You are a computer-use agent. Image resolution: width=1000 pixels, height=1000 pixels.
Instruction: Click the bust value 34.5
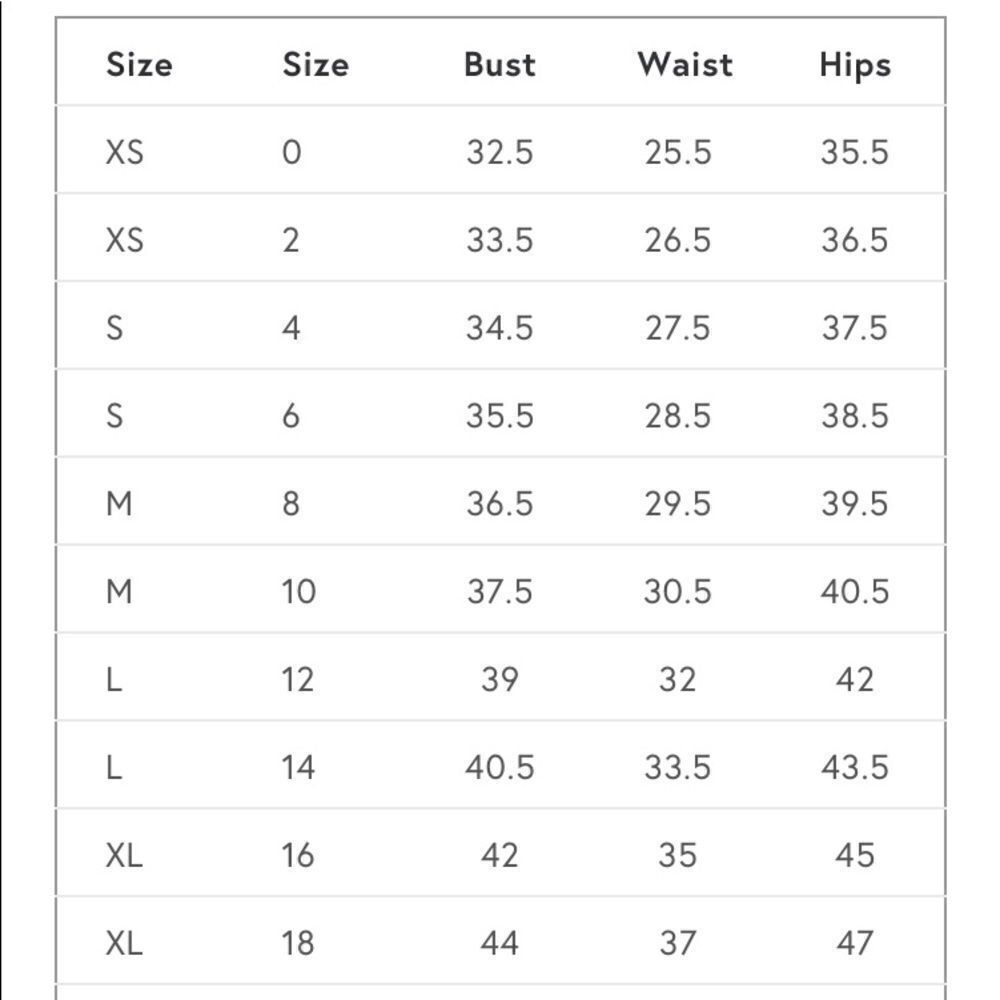[x=499, y=328]
